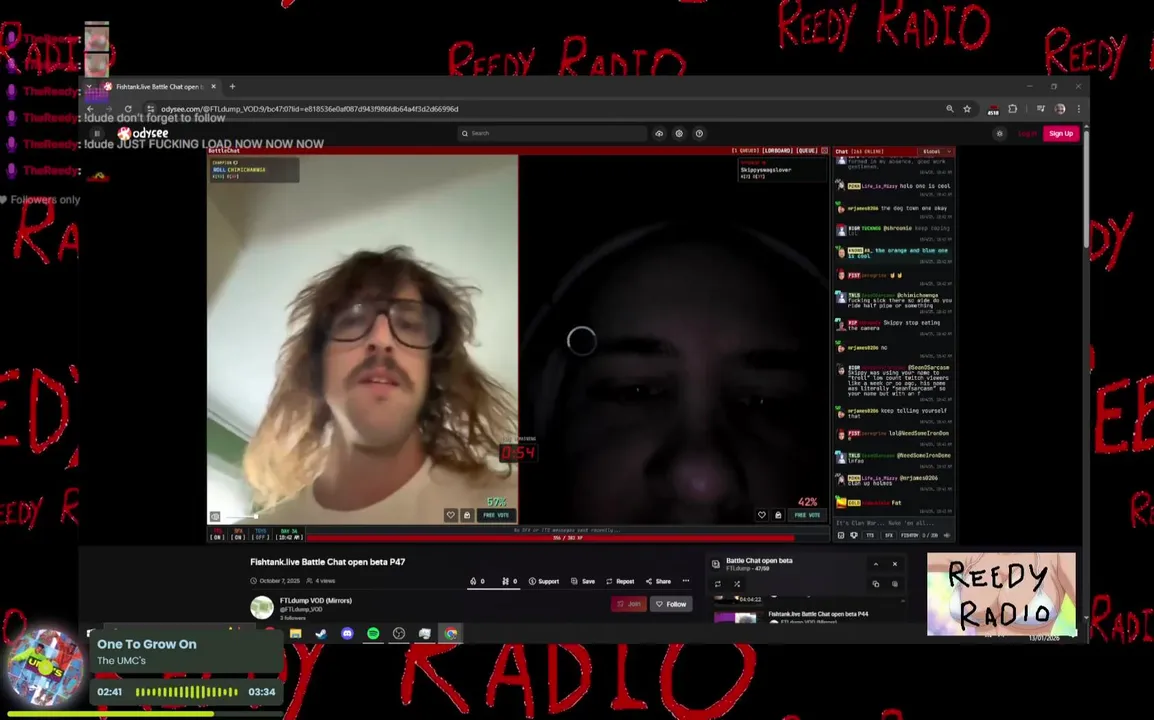This screenshot has width=1154, height=720.
Task: Click the Odysee search input field
Action: (552, 133)
